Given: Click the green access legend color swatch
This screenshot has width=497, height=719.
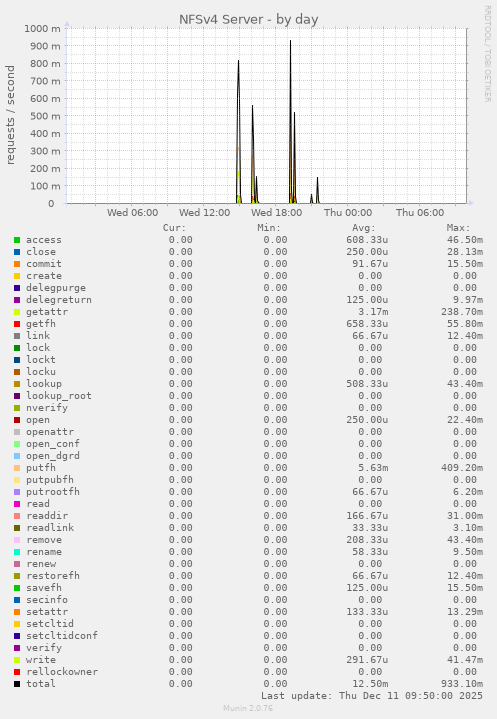Looking at the screenshot, I should click(x=17, y=240).
